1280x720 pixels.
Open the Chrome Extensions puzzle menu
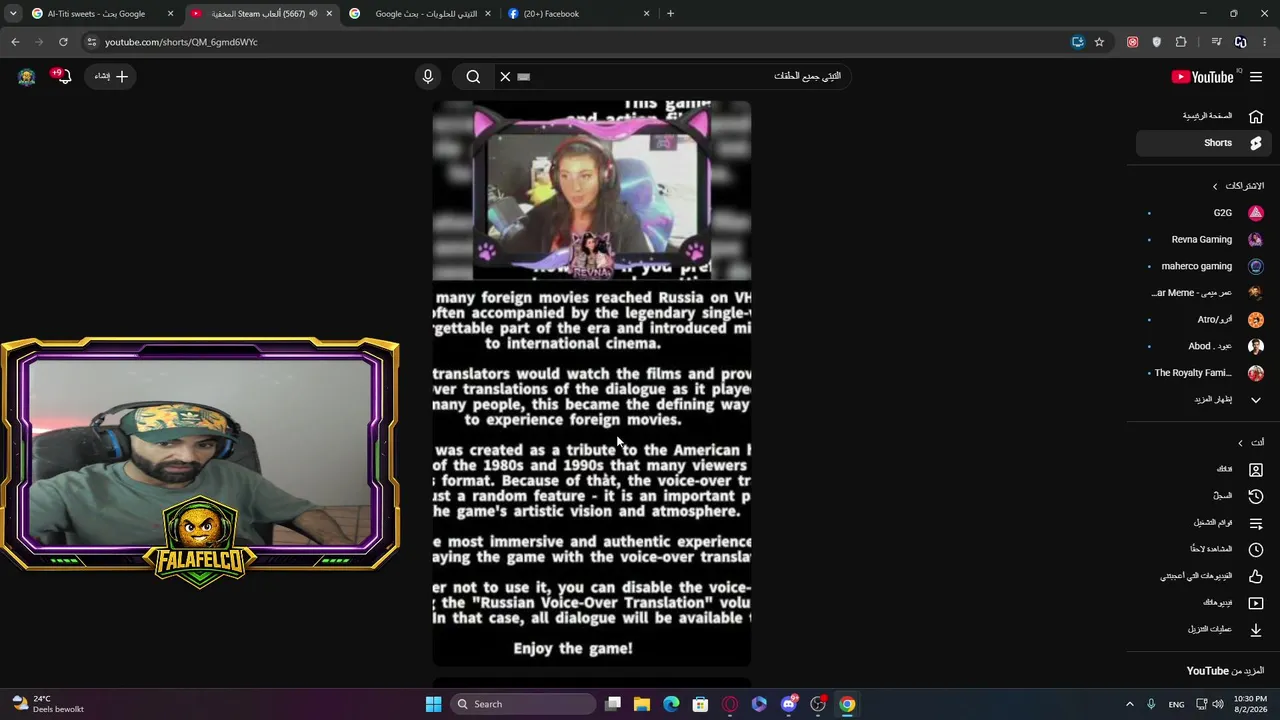pyautogui.click(x=1181, y=42)
